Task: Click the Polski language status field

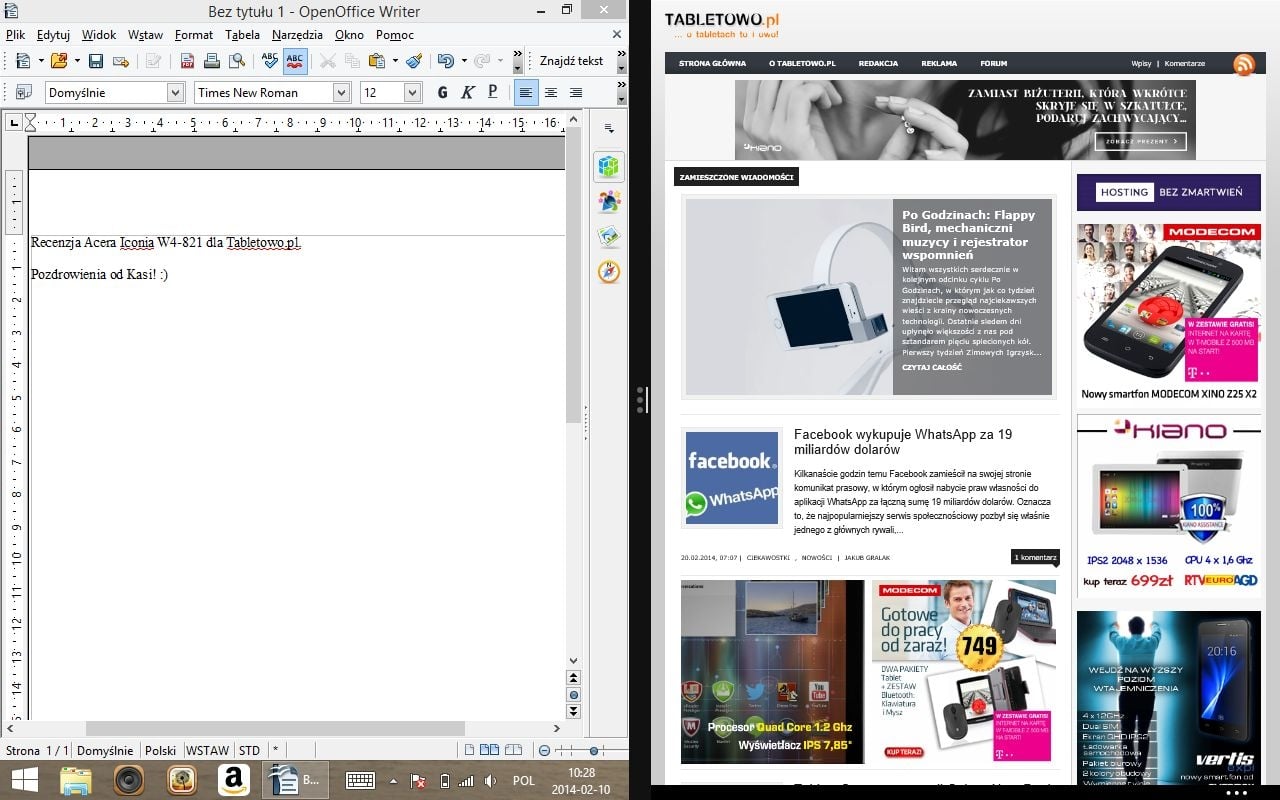Action: click(x=160, y=751)
